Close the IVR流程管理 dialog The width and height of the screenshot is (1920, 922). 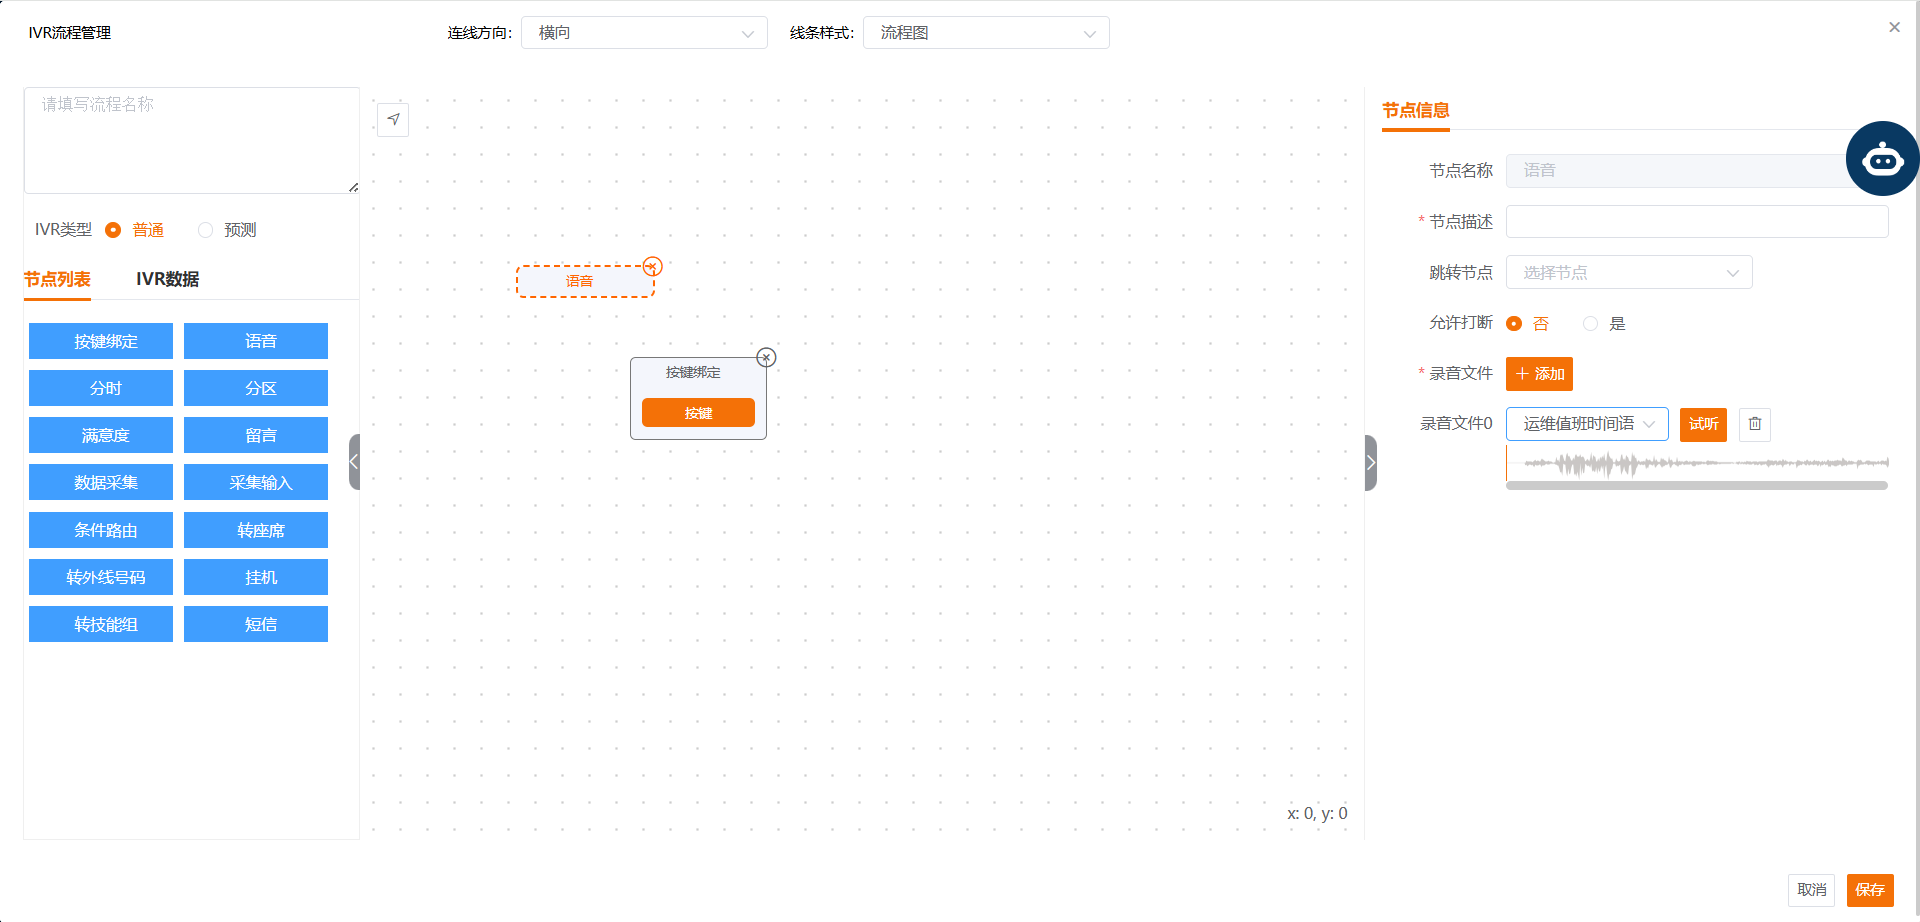click(x=1894, y=28)
